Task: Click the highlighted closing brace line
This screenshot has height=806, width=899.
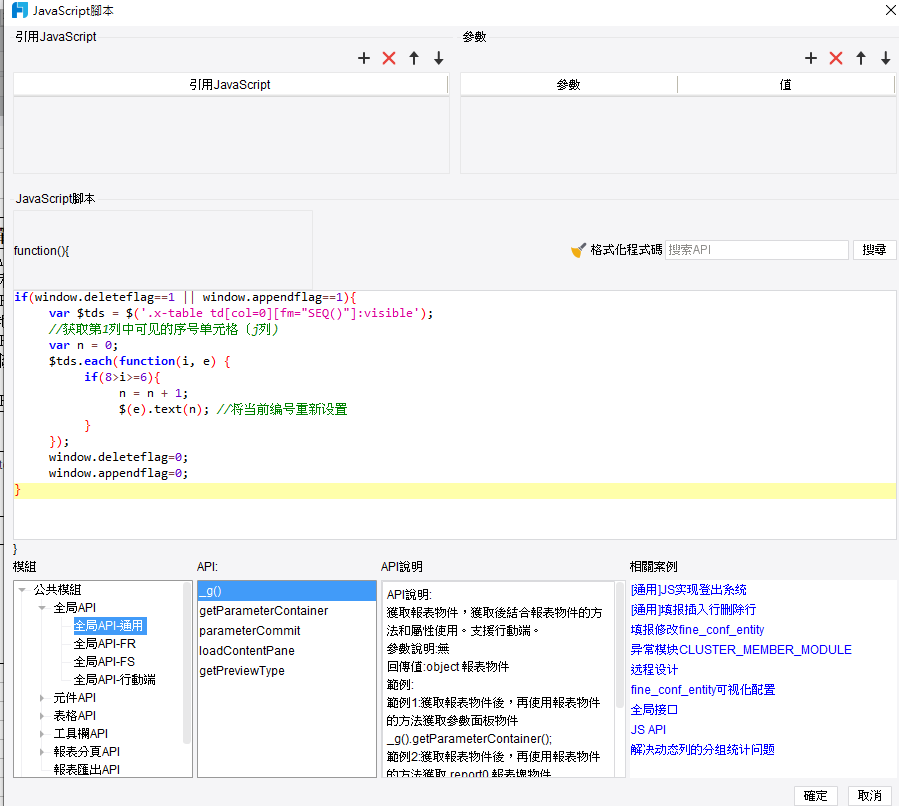Action: pos(455,490)
